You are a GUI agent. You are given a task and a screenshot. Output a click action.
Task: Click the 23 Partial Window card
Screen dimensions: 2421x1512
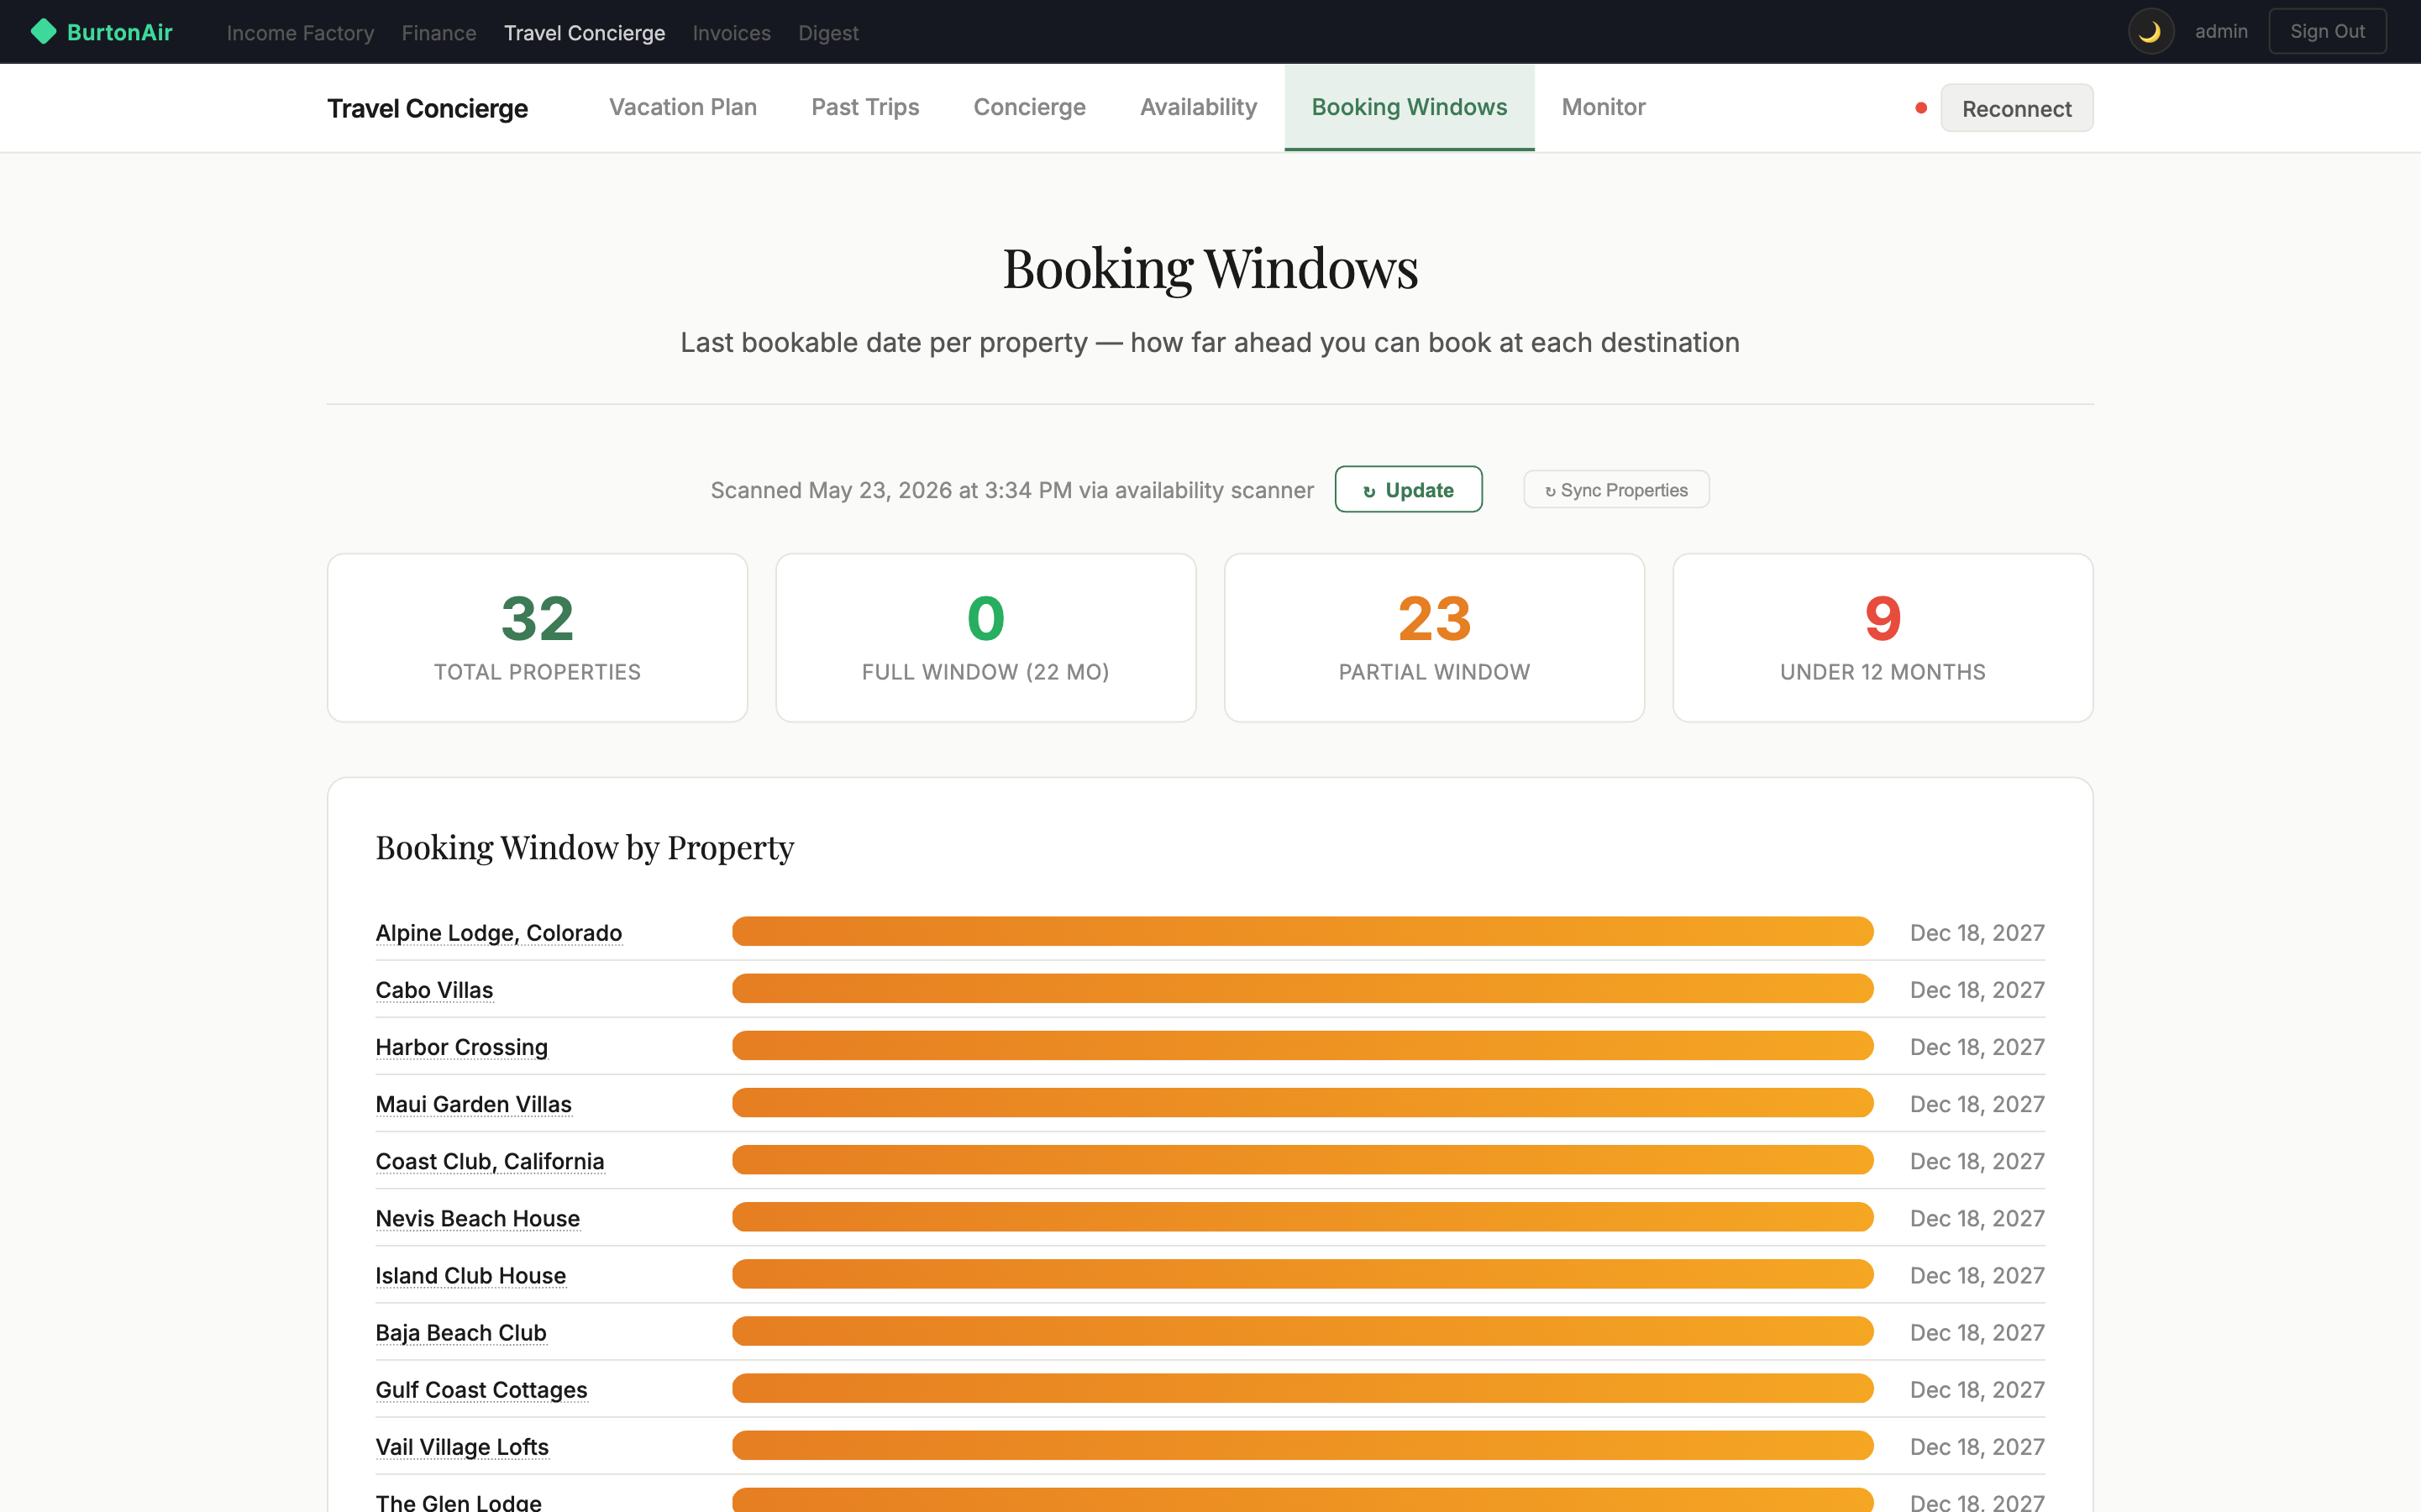pos(1434,638)
